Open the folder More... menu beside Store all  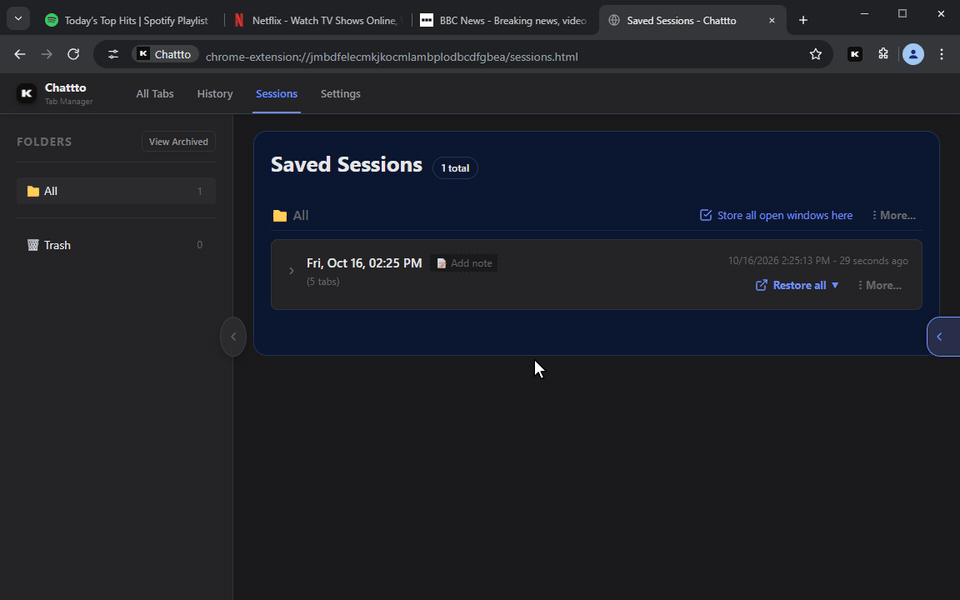[x=893, y=216]
